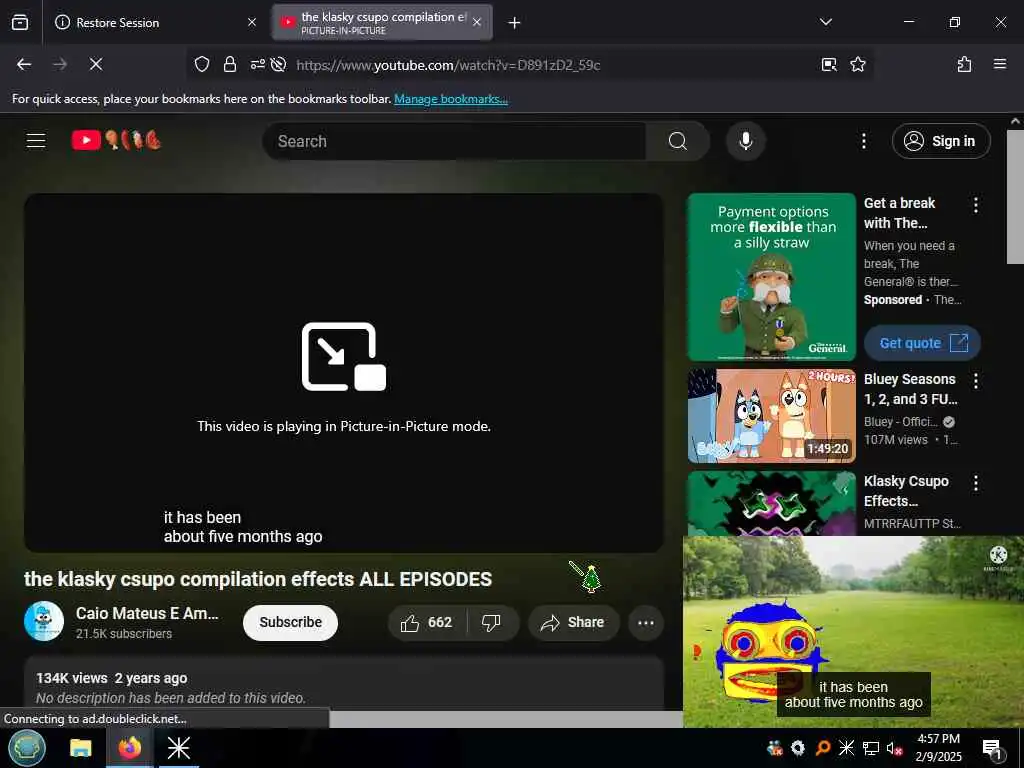The image size is (1024, 768).
Task: Open the asterisk app on taskbar
Action: (178, 748)
